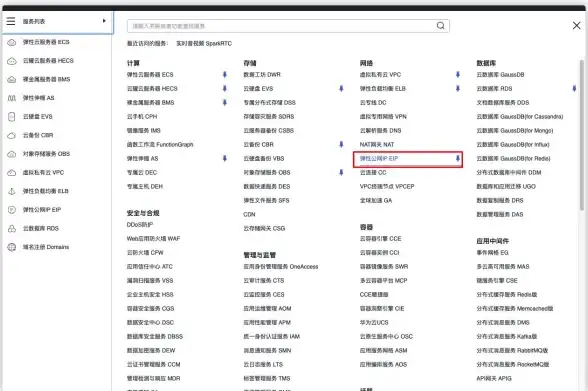Expand the 服务列表 arrow
Viewport: 588px width, 391px height.
(x=104, y=21)
